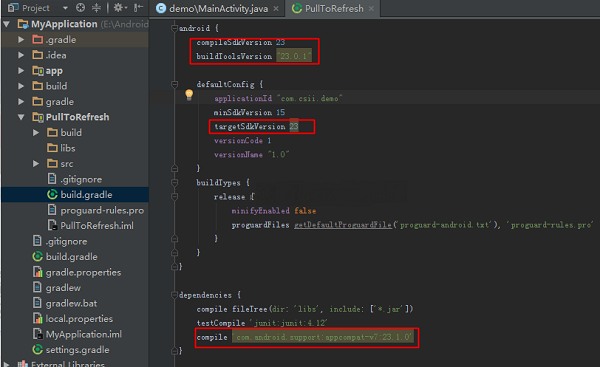The width and height of the screenshot is (600, 367).
Task: Collapse the MyApplication root node
Action: coord(7,24)
